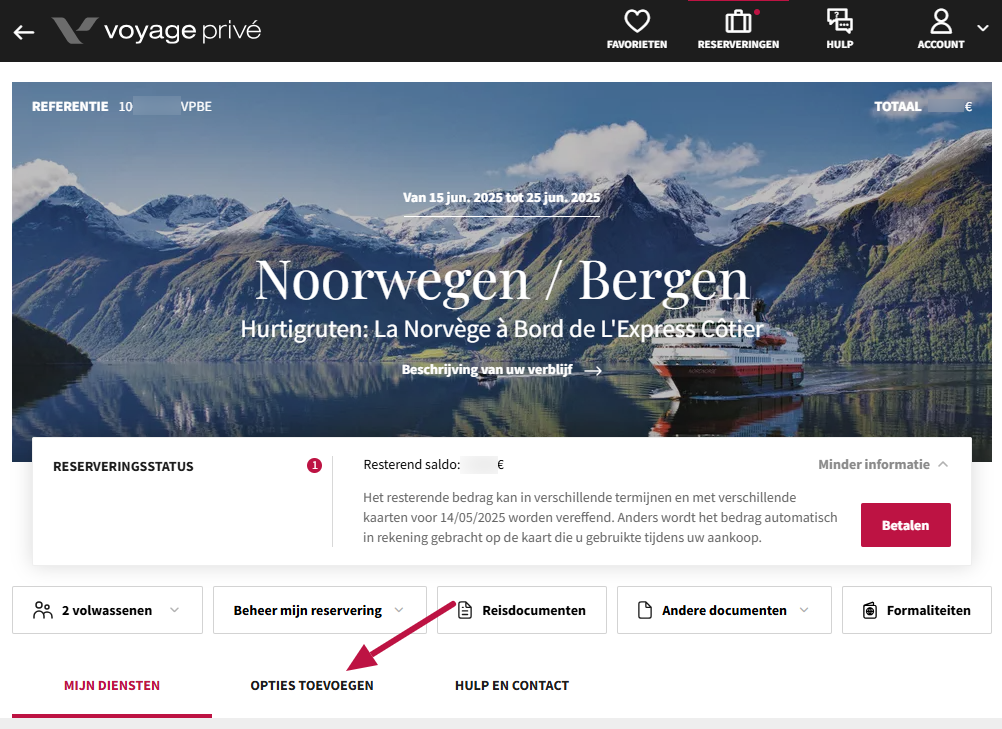Click the travel dates 15 jun. to 25 jun. 2025
Screen dimensions: 1002x729
tap(502, 197)
